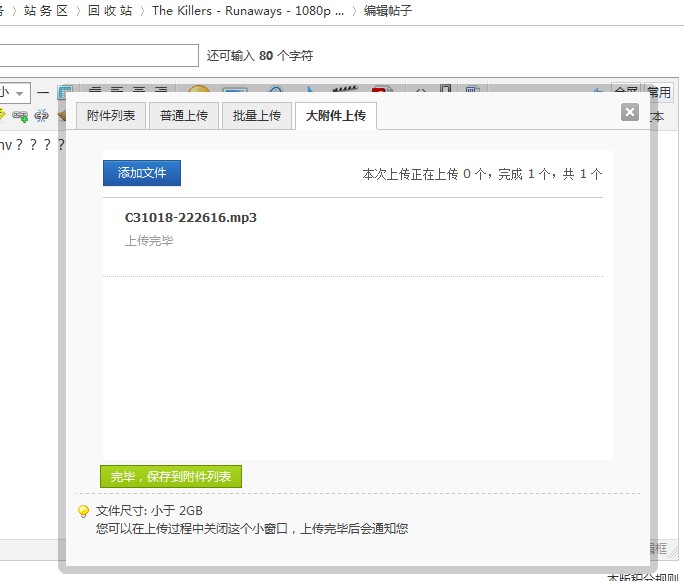Open the 普通上传 tab
This screenshot has width=684, height=581.
click(x=184, y=116)
